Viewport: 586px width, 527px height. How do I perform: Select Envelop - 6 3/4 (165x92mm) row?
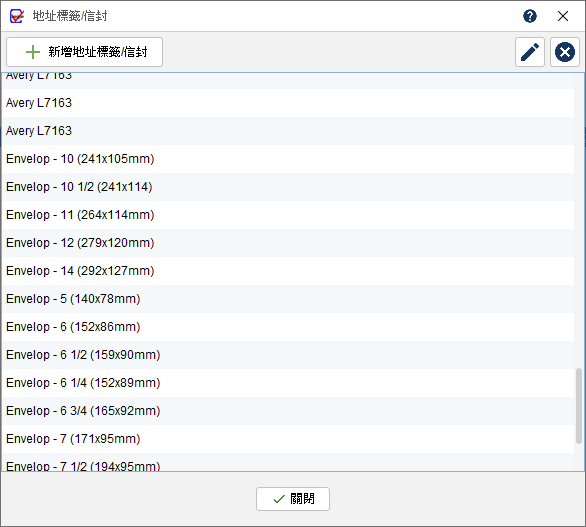[x=288, y=411]
